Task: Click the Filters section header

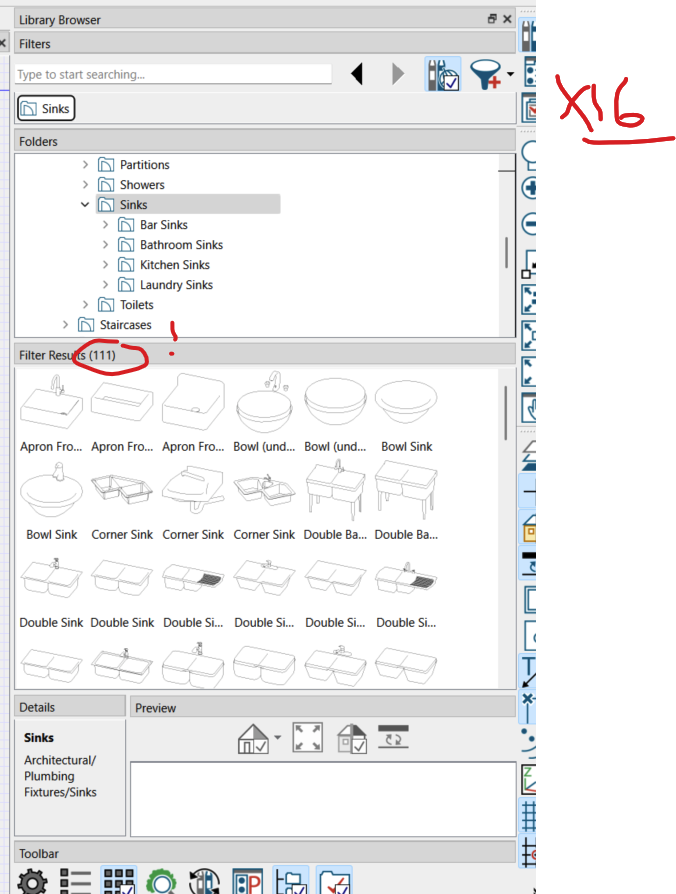Action: pos(265,43)
